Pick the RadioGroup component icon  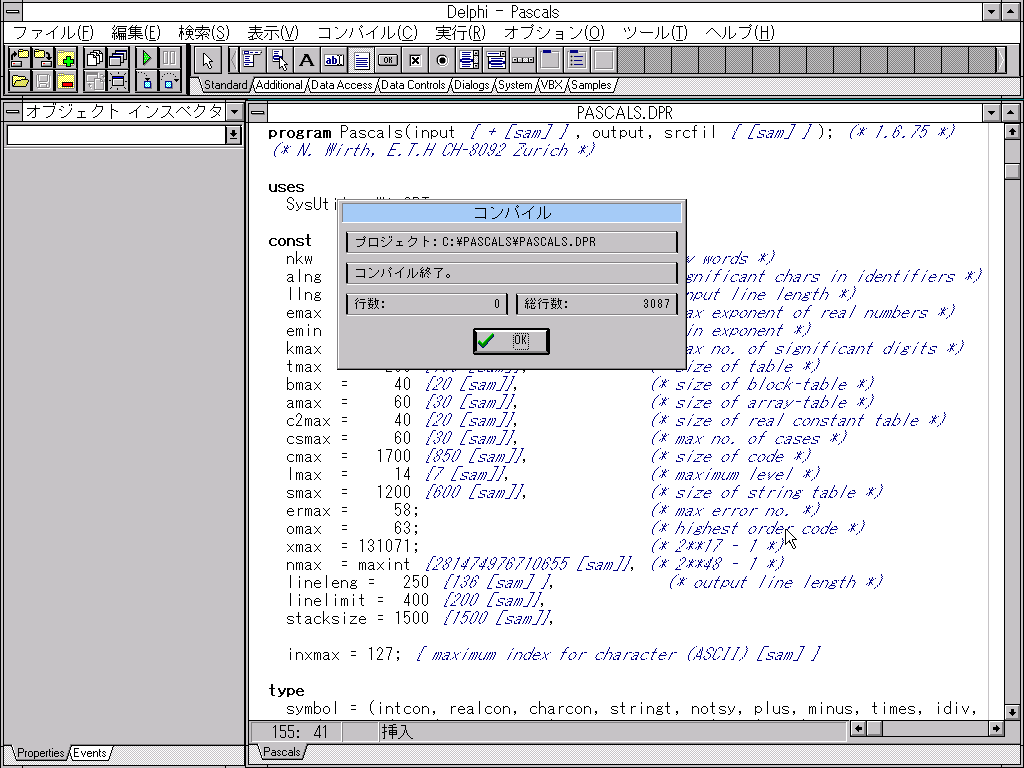click(578, 61)
